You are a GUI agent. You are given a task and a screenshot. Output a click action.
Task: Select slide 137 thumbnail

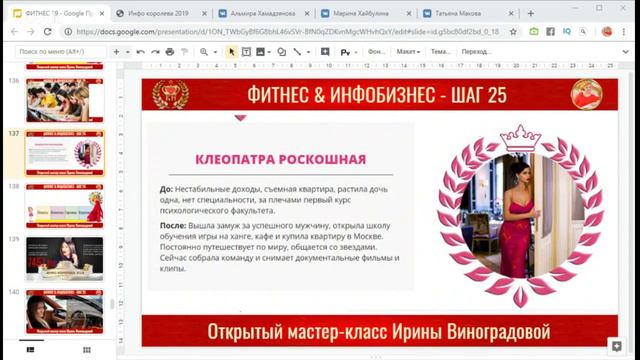[x=65, y=153]
